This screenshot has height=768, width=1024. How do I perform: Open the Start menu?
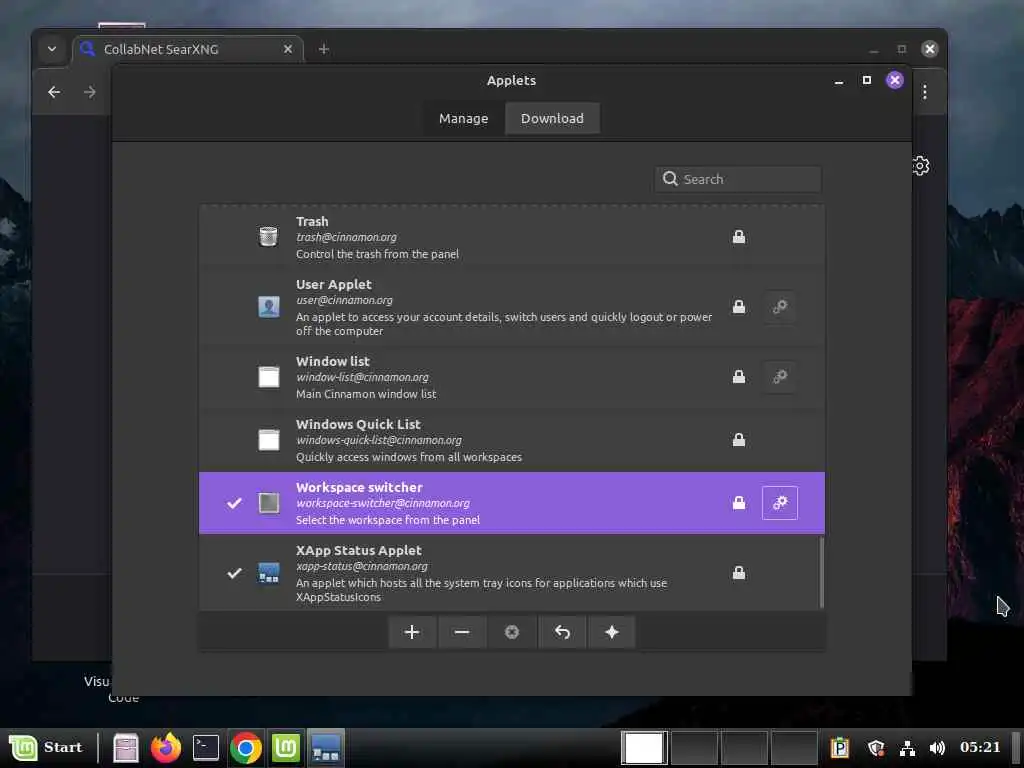pos(46,747)
